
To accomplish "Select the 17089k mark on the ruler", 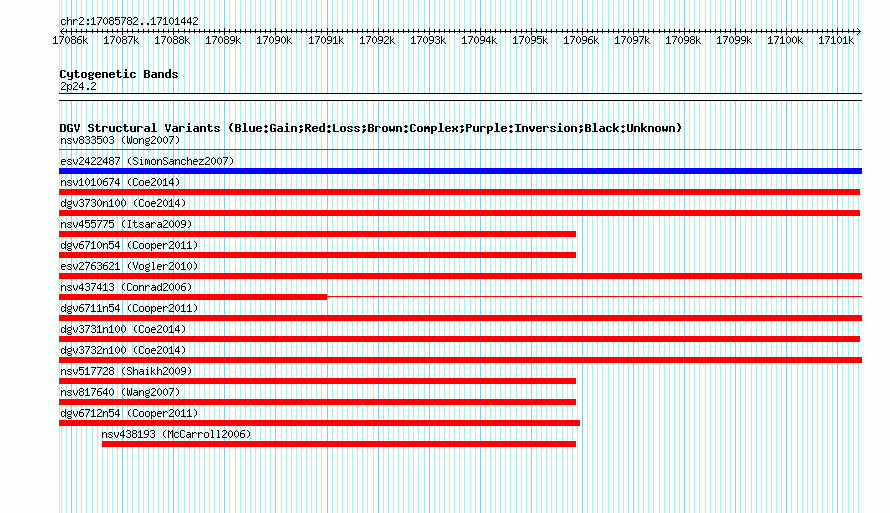I will (x=223, y=40).
